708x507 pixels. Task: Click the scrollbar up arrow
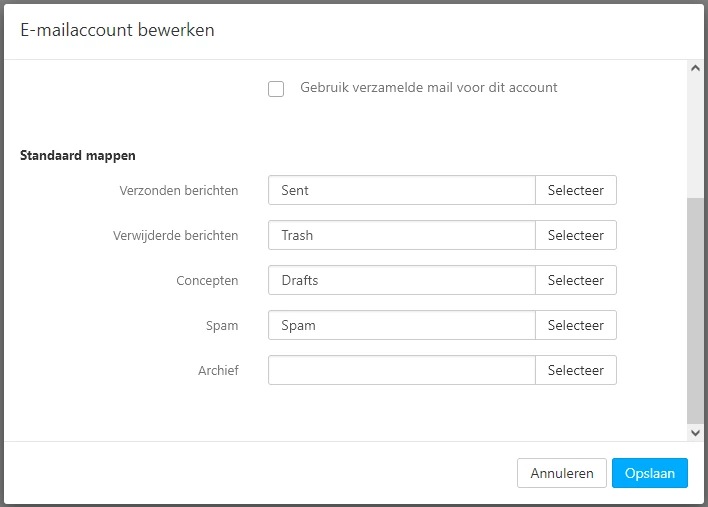(696, 69)
